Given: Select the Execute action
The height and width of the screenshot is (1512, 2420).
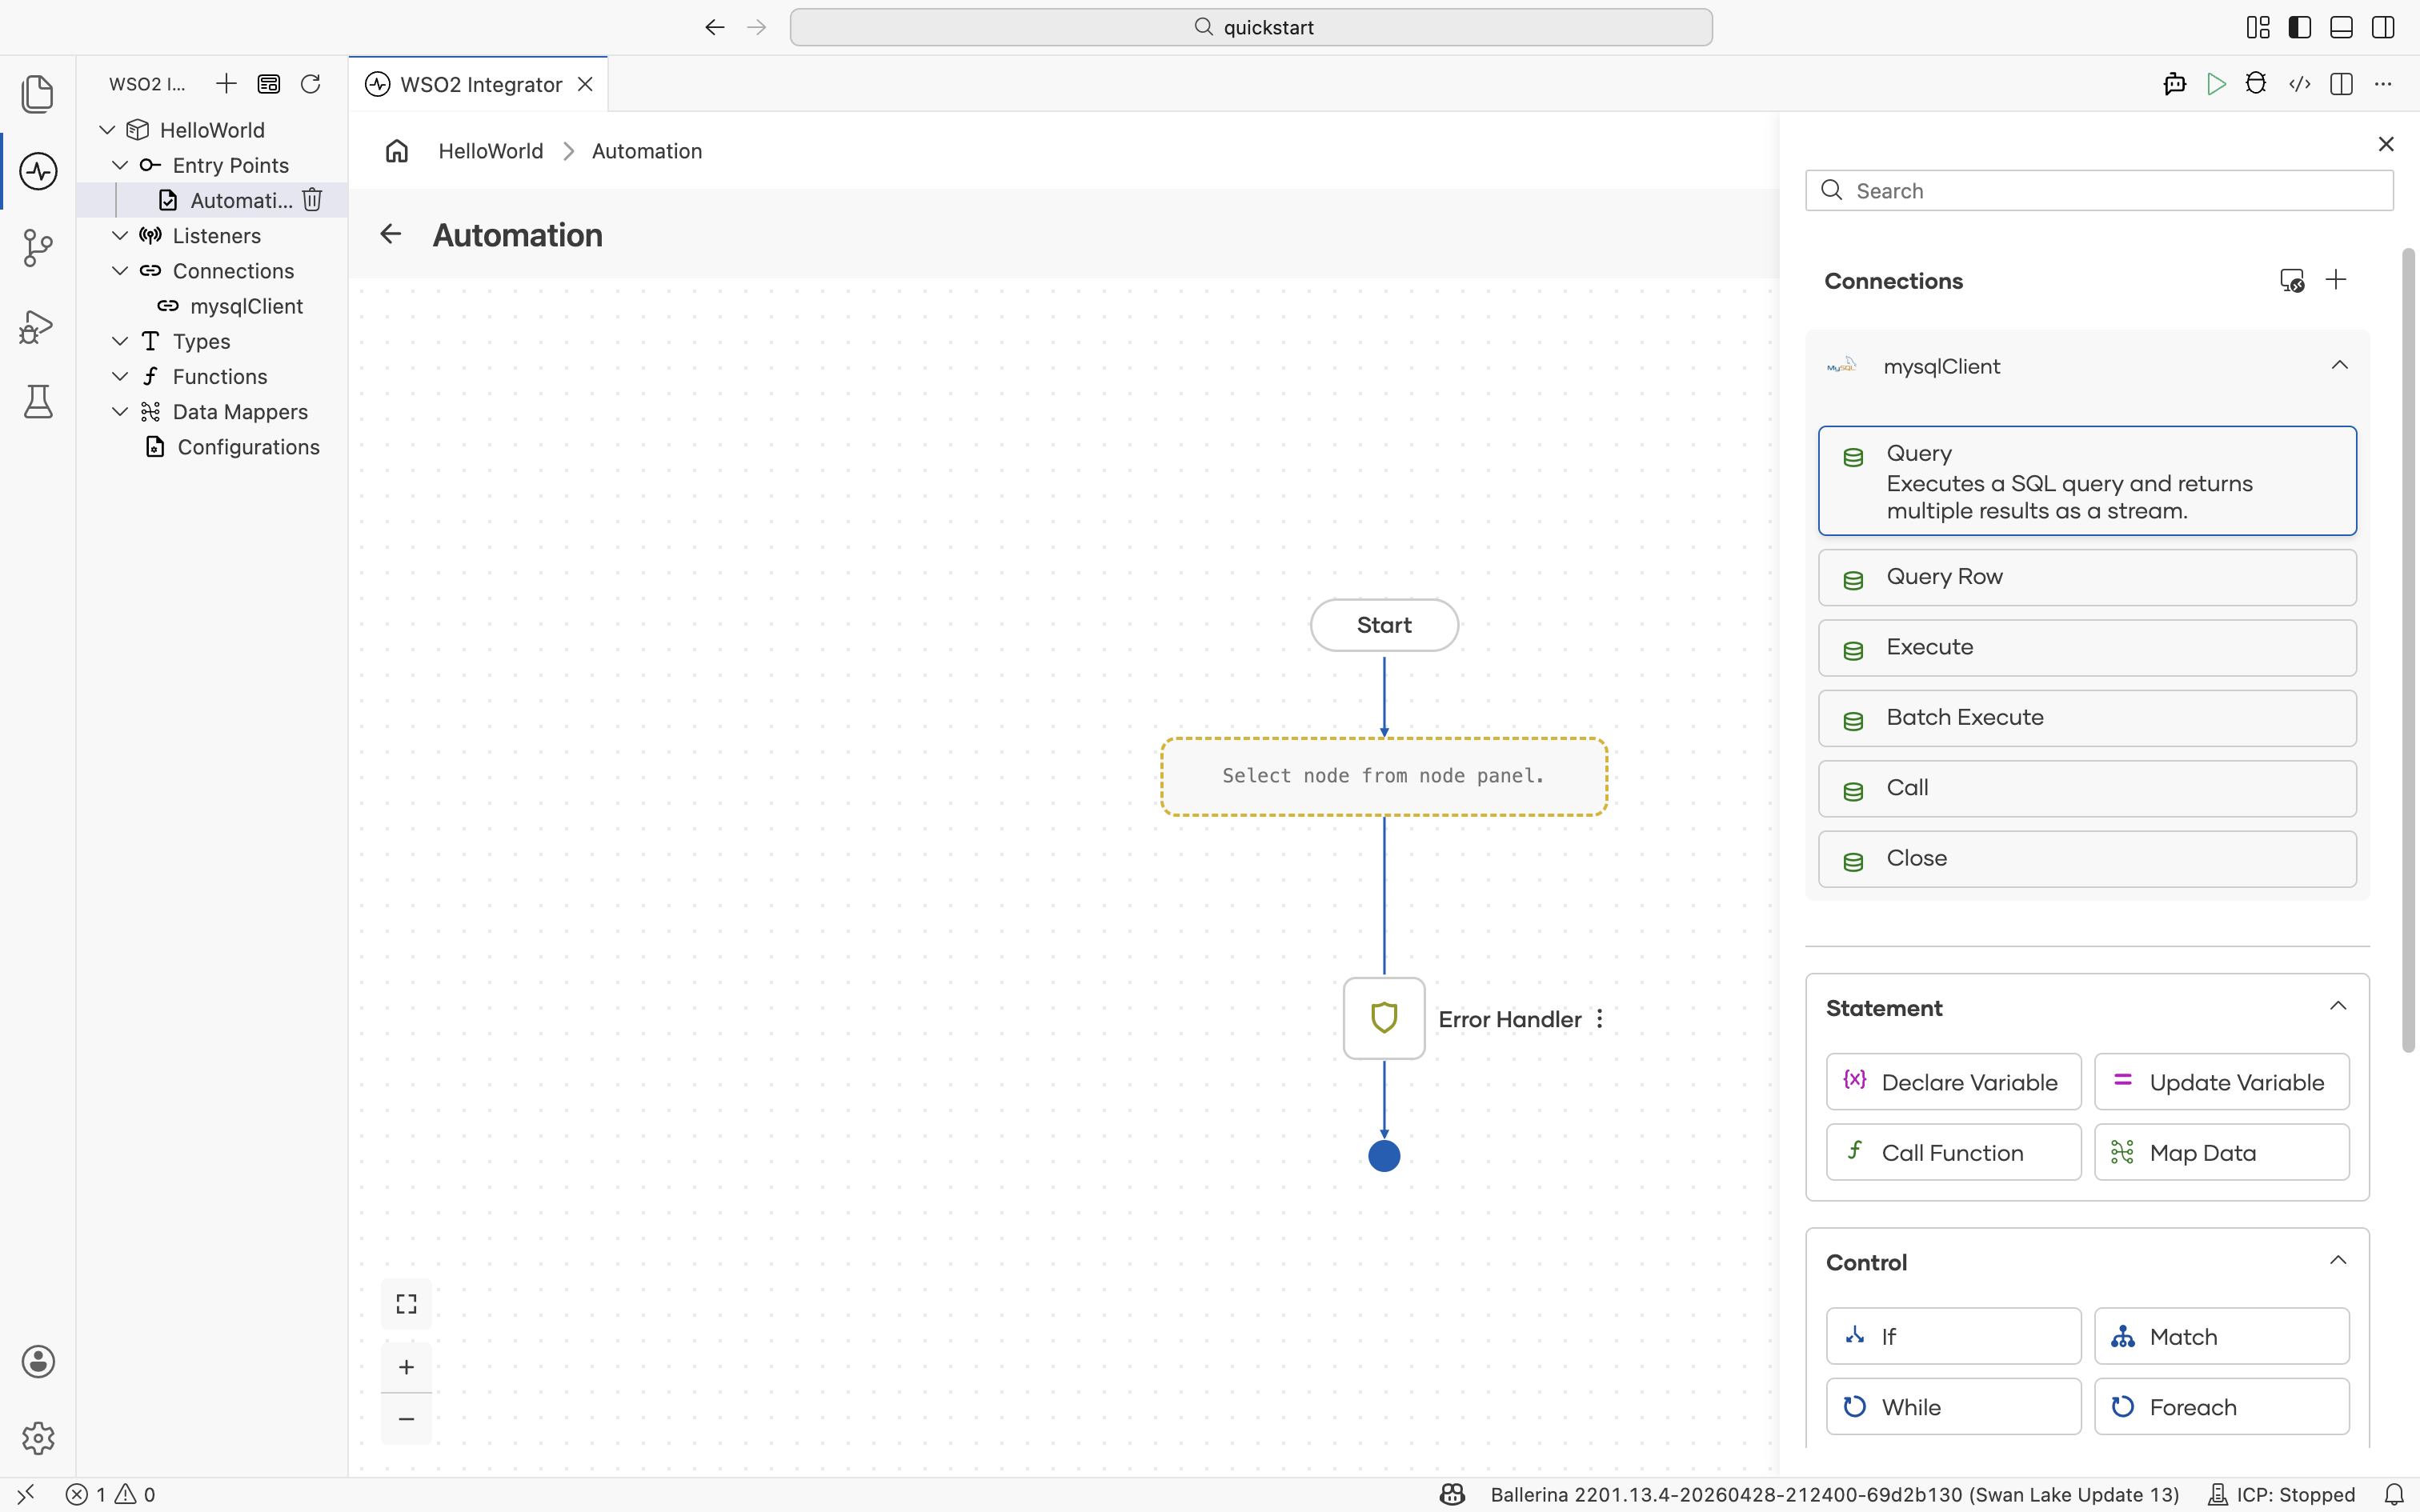Looking at the screenshot, I should tap(2087, 648).
